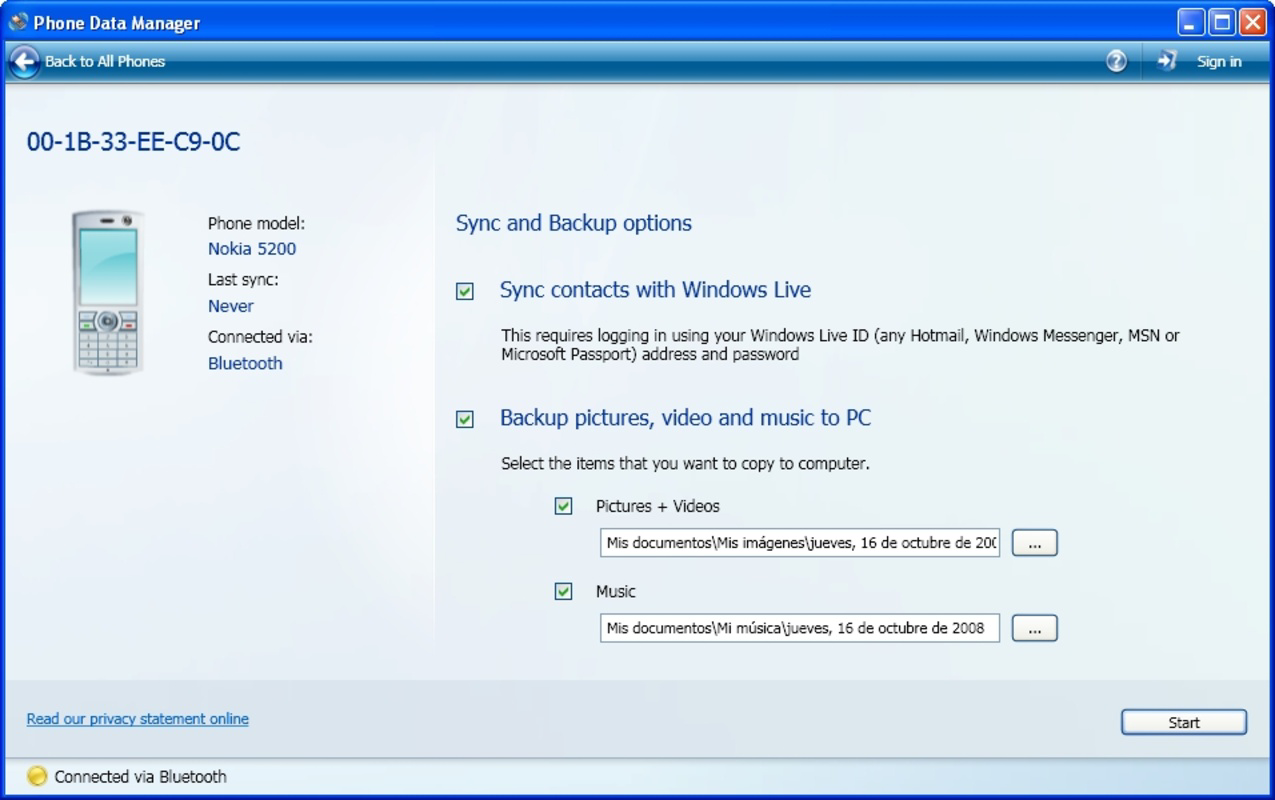Screen dimensions: 1275x800
Task: Select the Nokia 5200 phone model text
Action: pyautogui.click(x=252, y=249)
